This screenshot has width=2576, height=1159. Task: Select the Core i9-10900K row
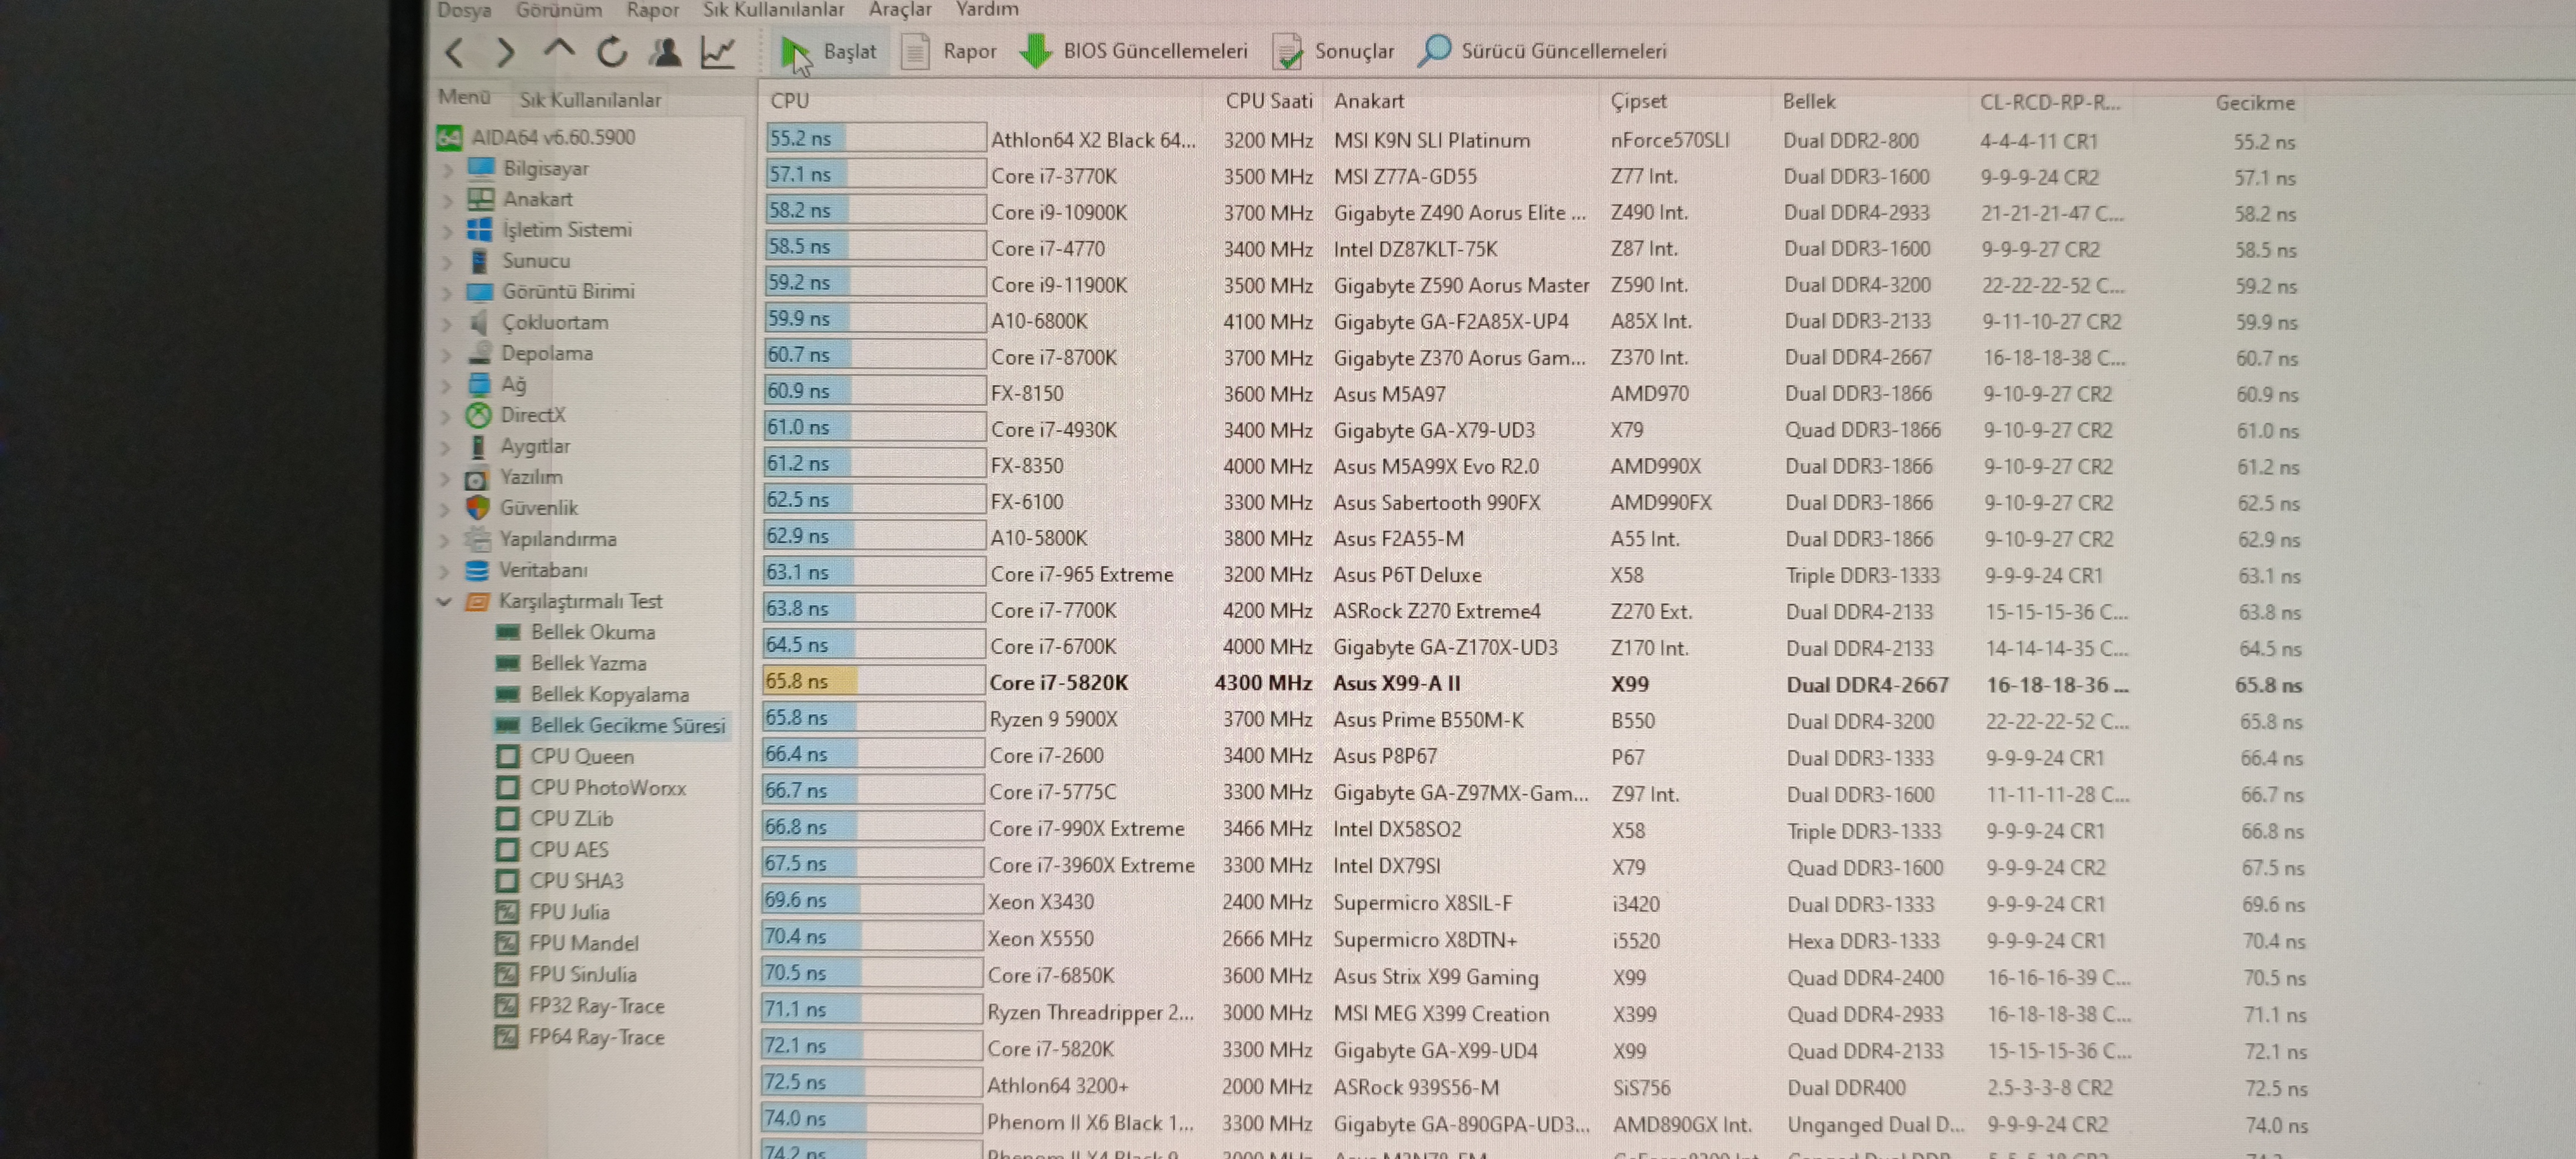(x=1532, y=212)
